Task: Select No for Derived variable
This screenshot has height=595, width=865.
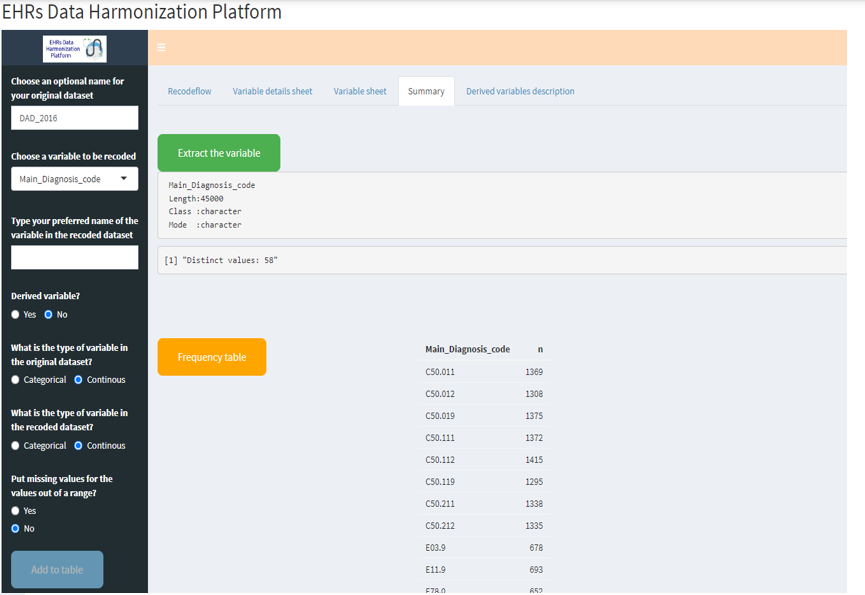Action: point(48,314)
